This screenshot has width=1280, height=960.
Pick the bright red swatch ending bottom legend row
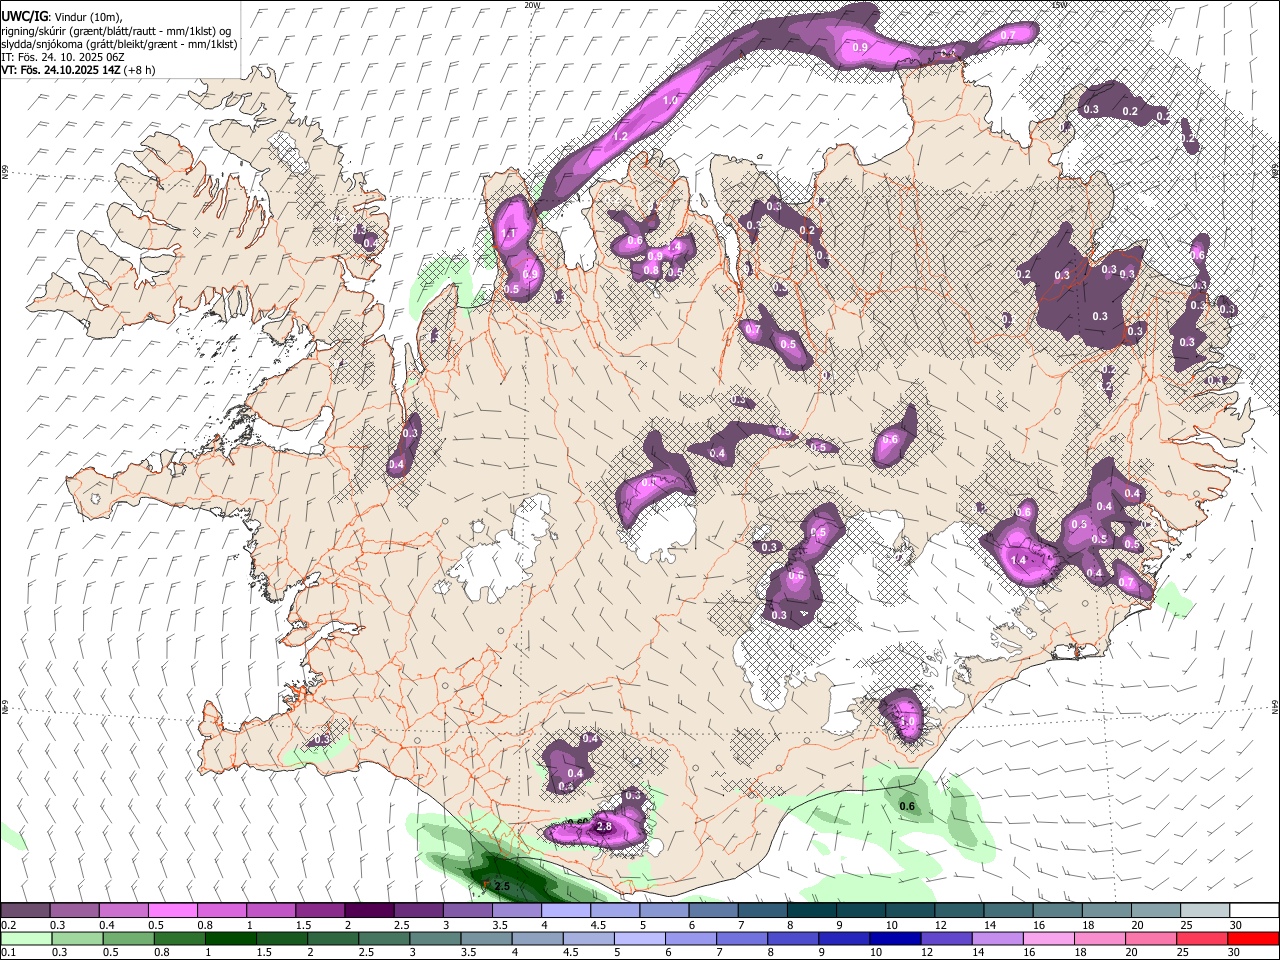pos(1253,938)
